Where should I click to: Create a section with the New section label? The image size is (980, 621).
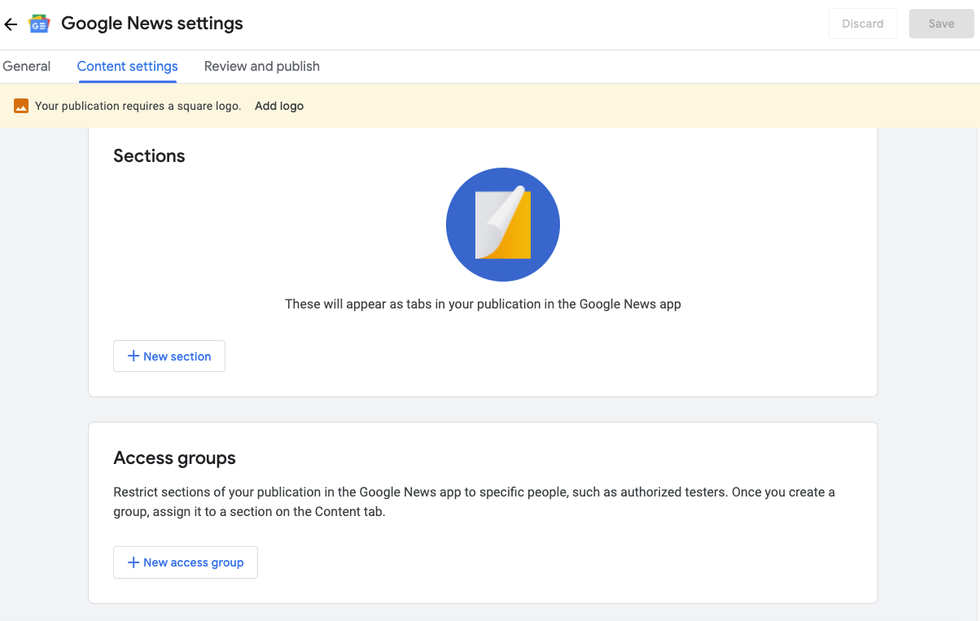(x=177, y=356)
